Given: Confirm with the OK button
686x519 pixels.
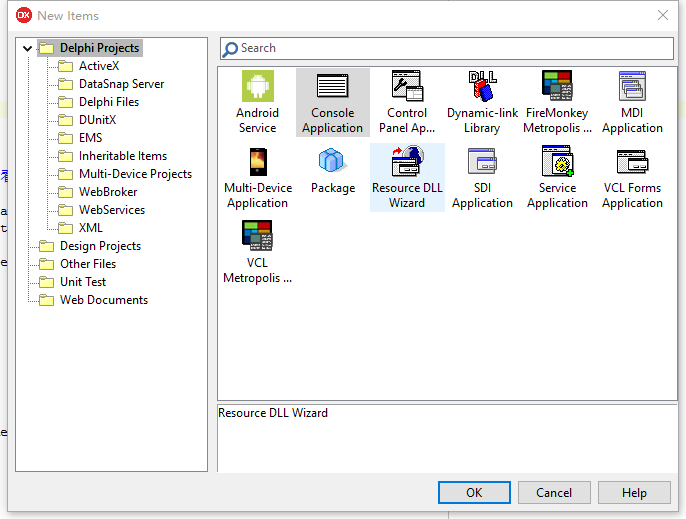Looking at the screenshot, I should (474, 493).
